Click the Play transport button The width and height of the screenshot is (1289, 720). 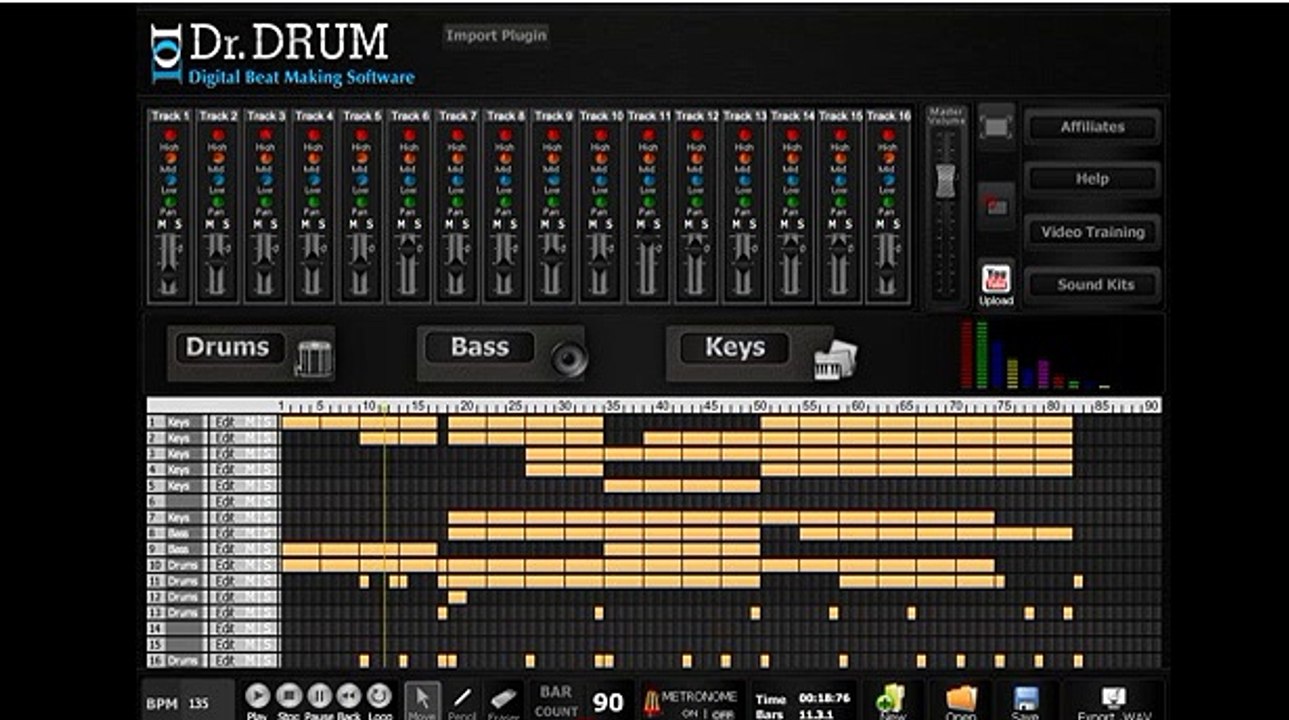pyautogui.click(x=258, y=695)
